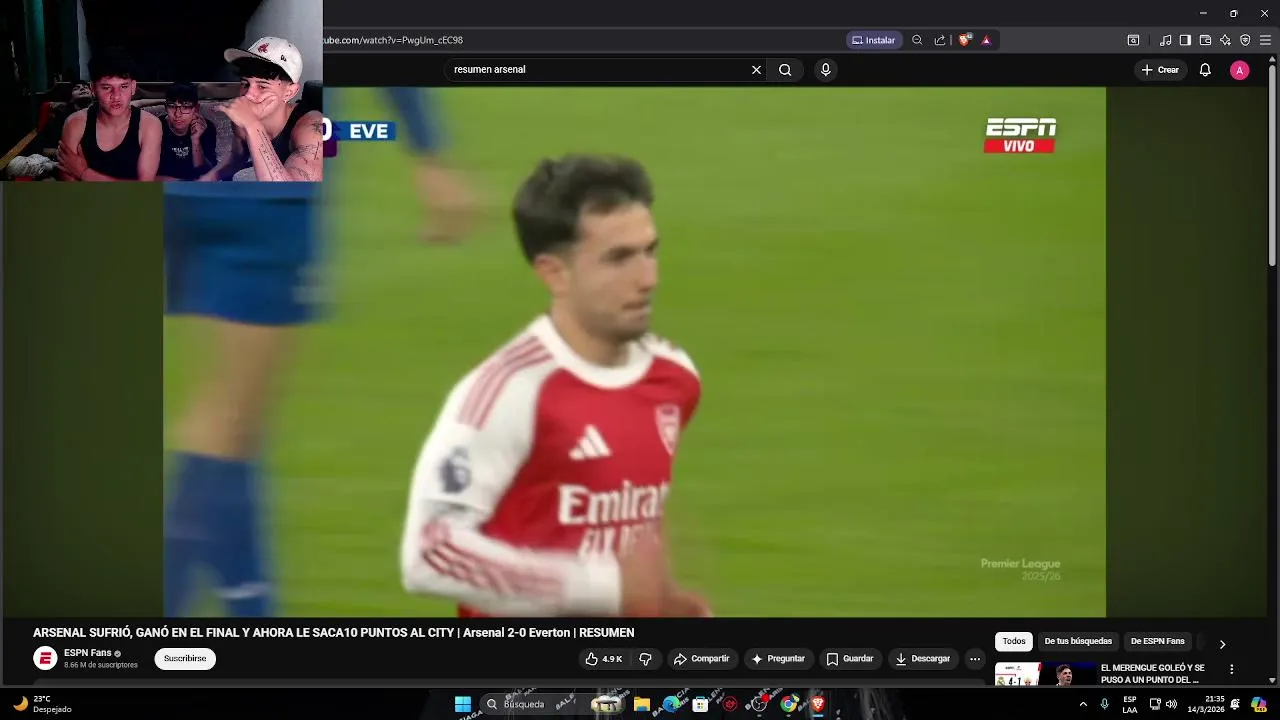Open the media playlist music note icon
This screenshot has height=720, width=1280.
1166,40
